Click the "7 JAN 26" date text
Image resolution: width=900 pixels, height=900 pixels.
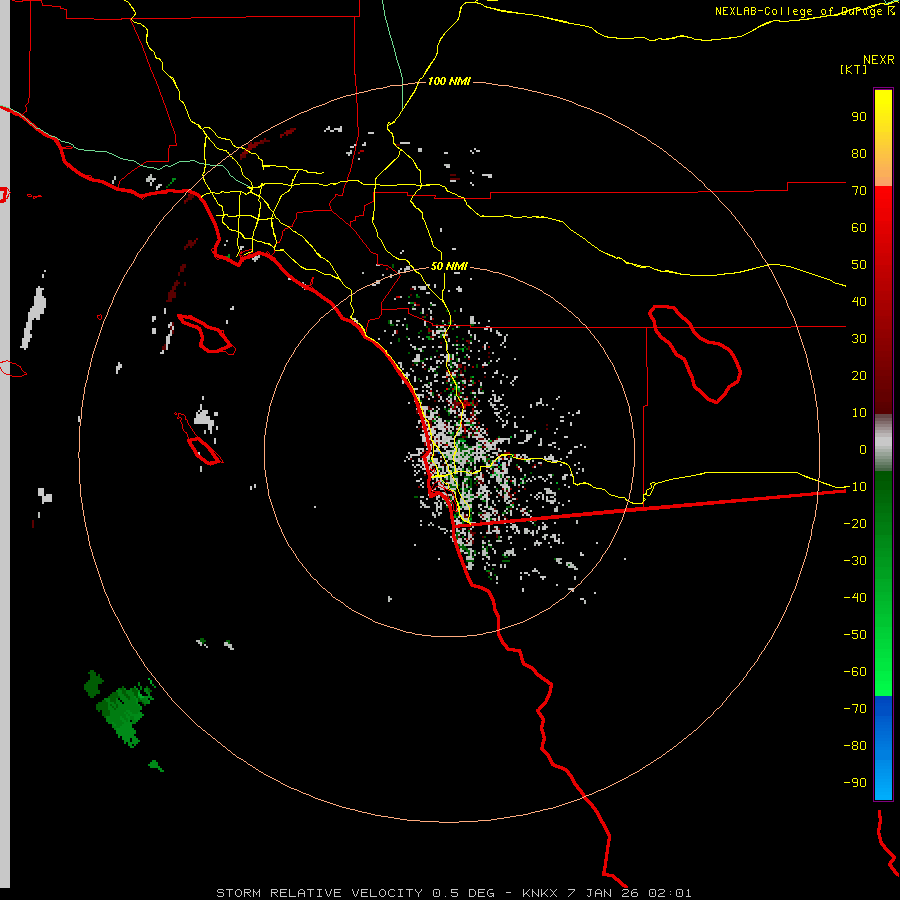603,893
